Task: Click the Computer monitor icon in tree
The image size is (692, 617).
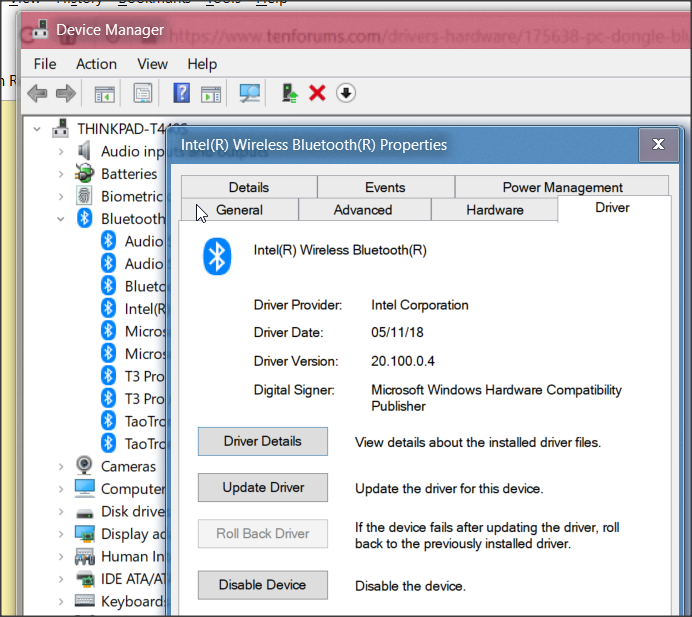Action: pyautogui.click(x=84, y=488)
